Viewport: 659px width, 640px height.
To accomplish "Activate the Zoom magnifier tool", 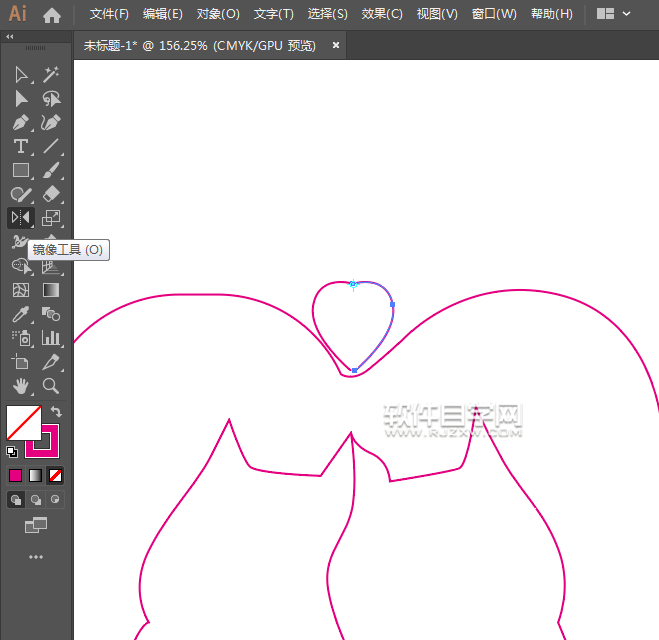I will tap(51, 386).
